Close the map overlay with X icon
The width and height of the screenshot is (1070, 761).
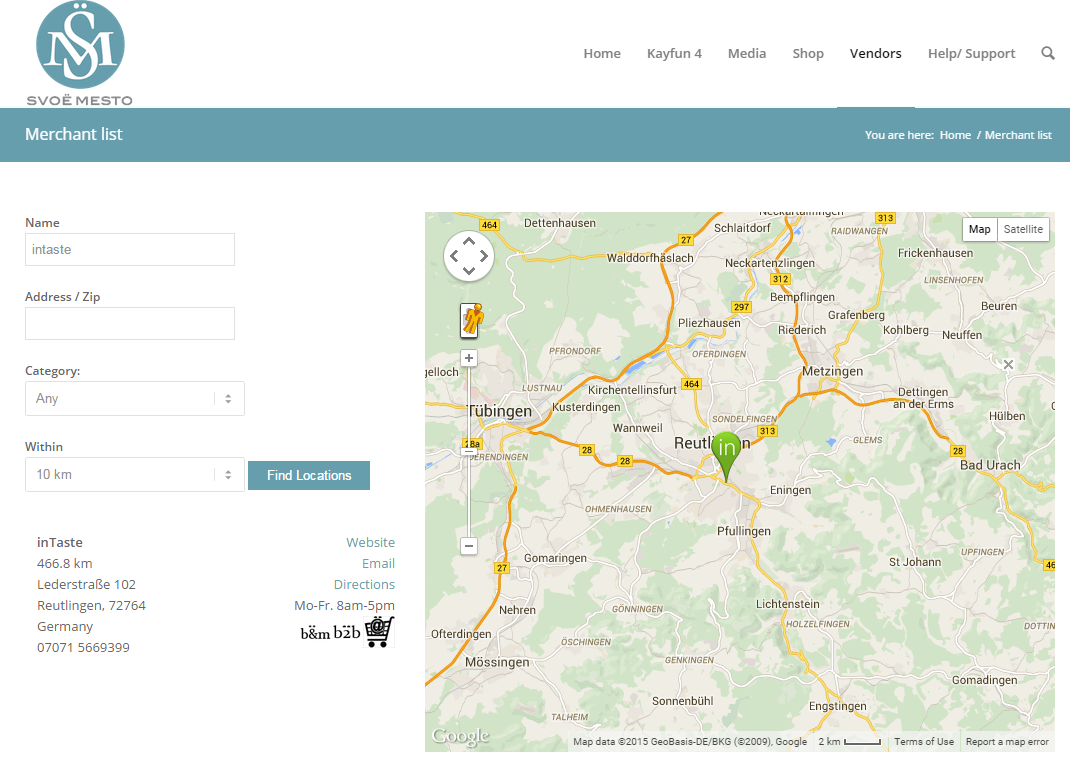point(1008,364)
